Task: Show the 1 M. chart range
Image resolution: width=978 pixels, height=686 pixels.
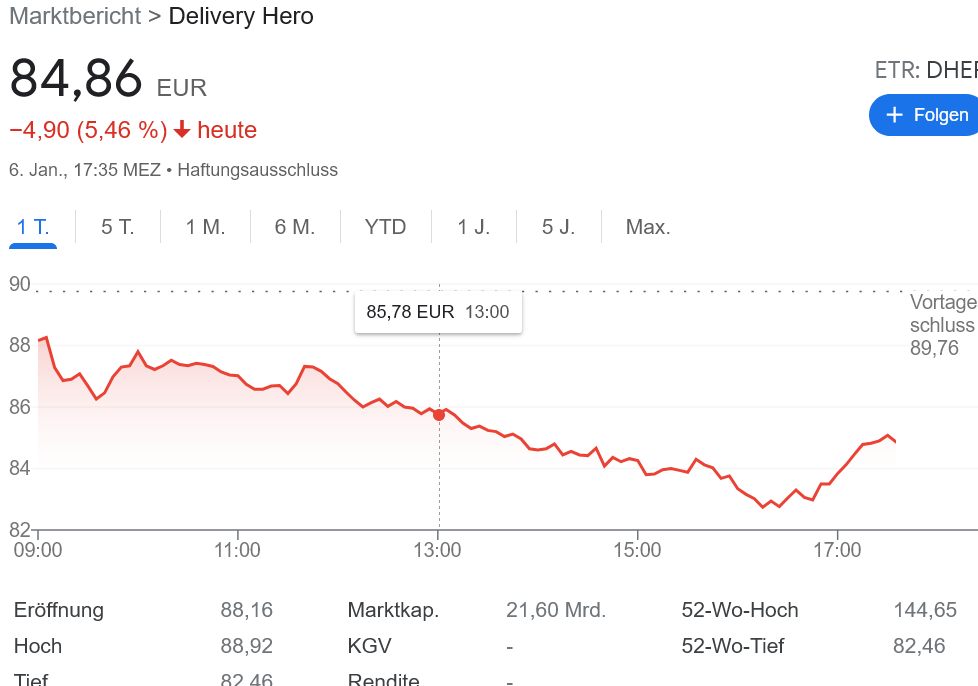Action: (x=205, y=227)
